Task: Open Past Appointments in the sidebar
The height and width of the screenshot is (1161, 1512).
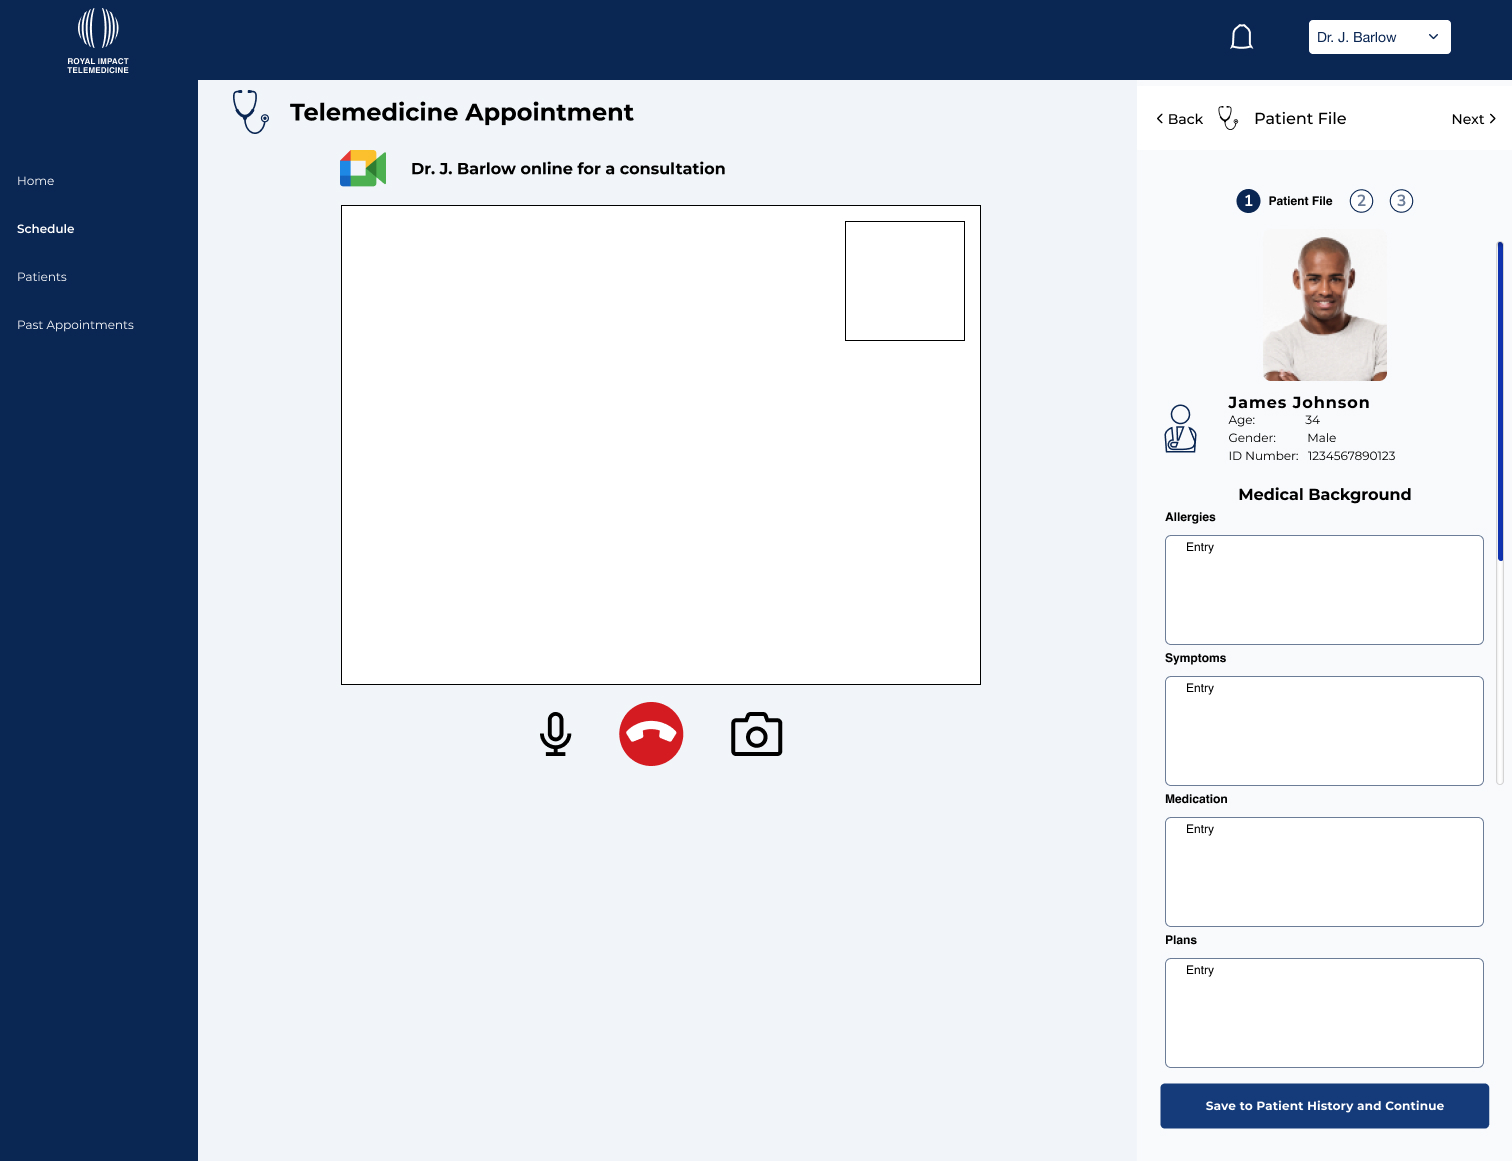Action: (75, 325)
